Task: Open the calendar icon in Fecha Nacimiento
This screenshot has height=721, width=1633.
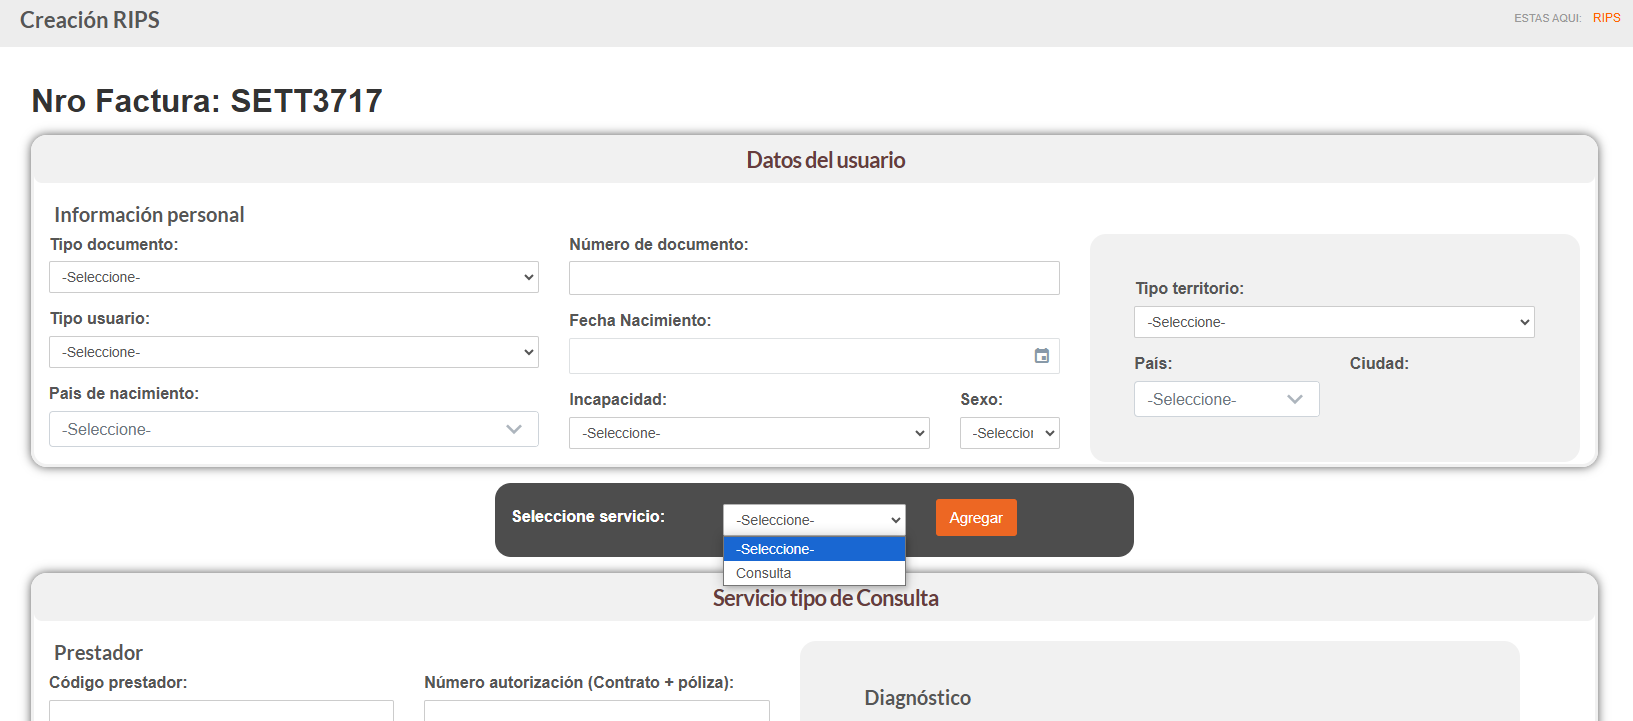Action: [1041, 356]
